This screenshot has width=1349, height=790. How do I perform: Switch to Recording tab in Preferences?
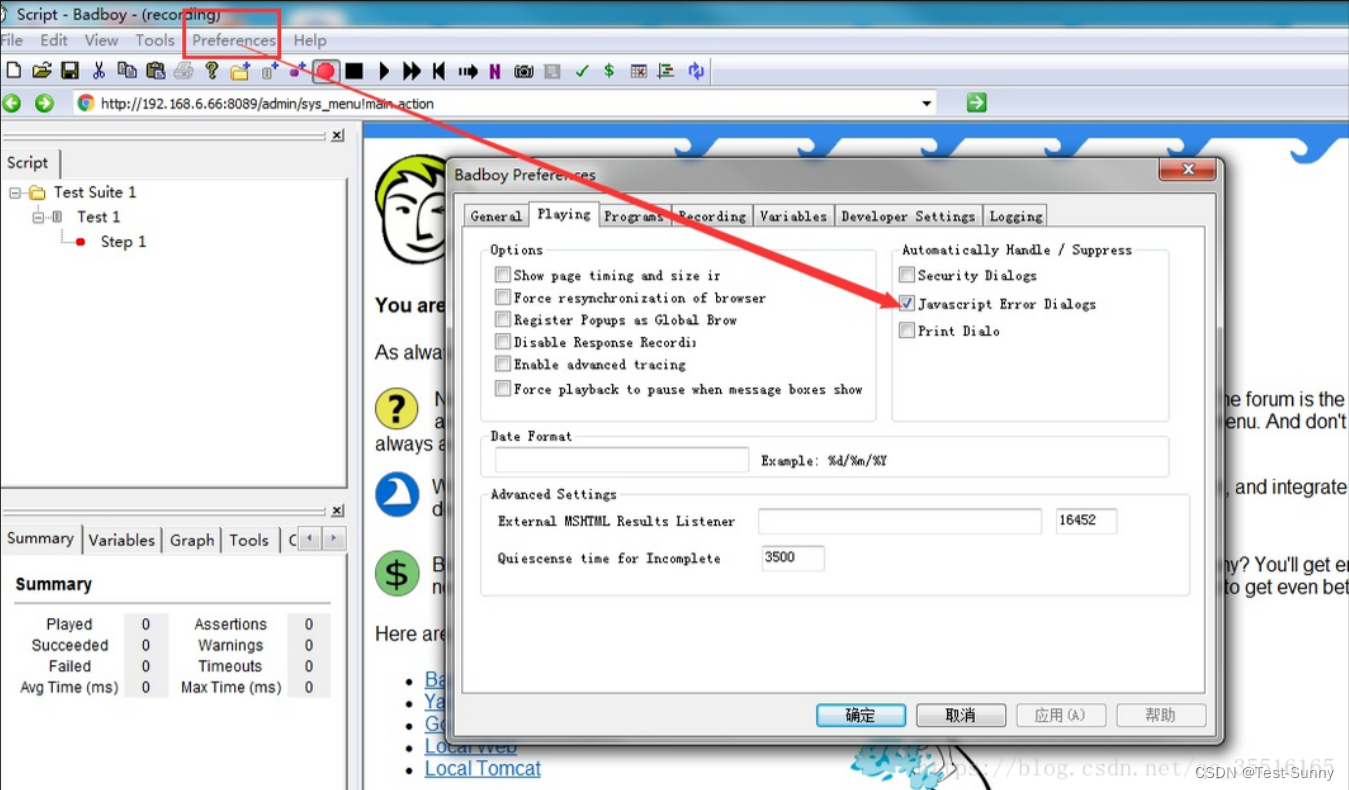(712, 216)
